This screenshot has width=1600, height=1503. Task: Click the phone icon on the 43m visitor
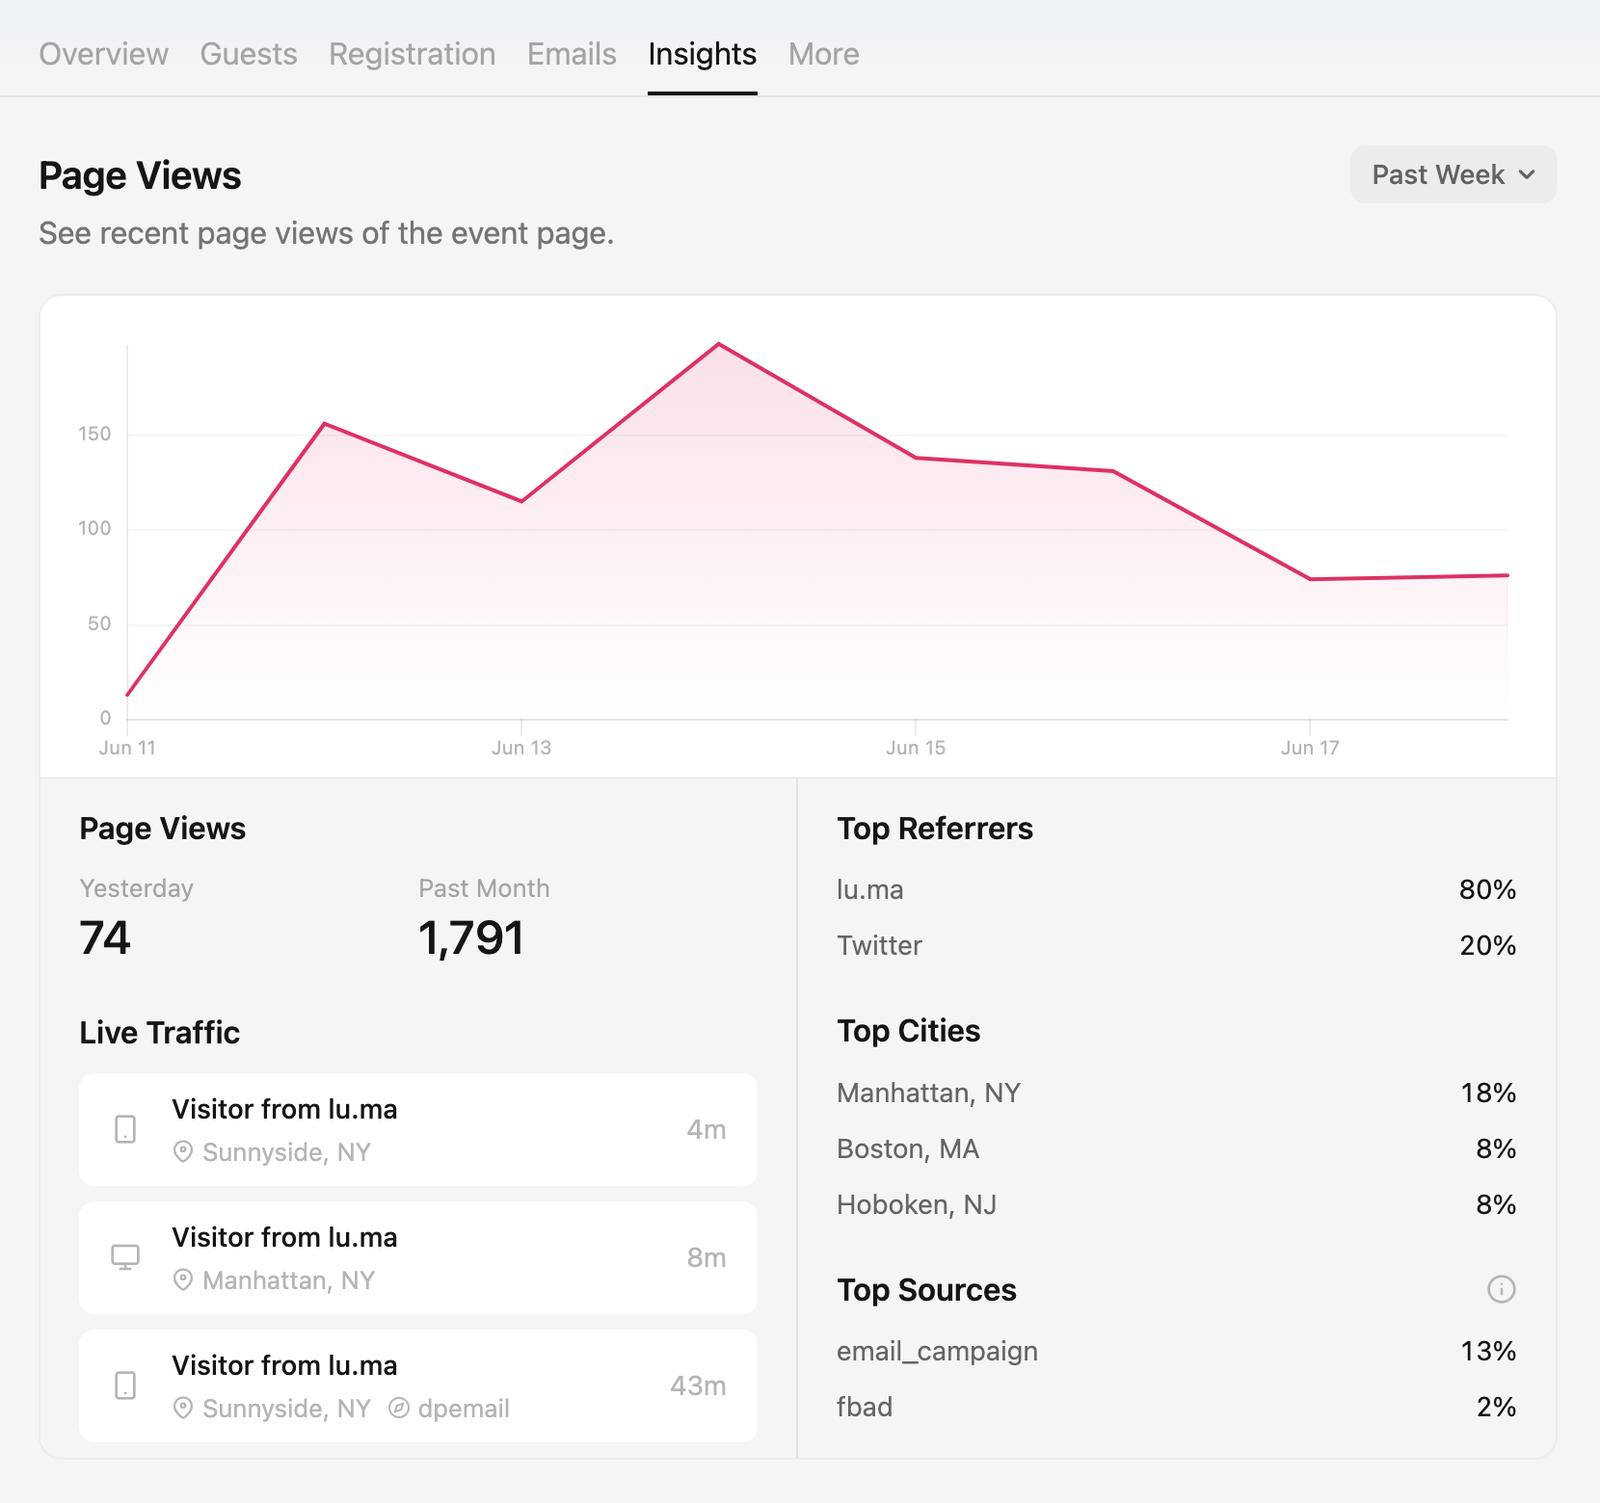tap(125, 1385)
